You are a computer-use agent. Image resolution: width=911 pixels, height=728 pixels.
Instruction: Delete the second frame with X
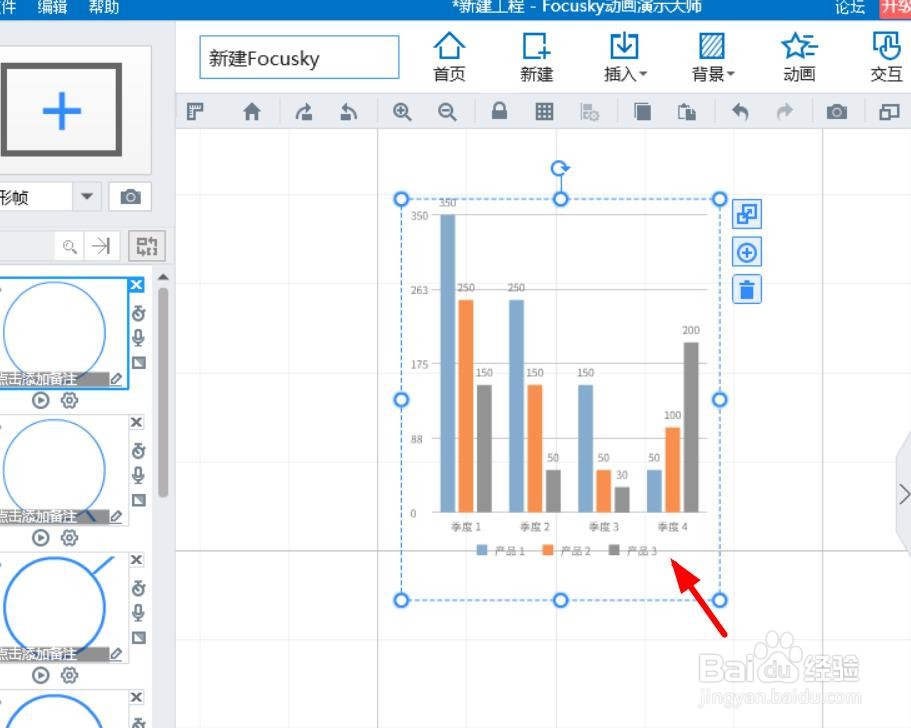pos(136,422)
